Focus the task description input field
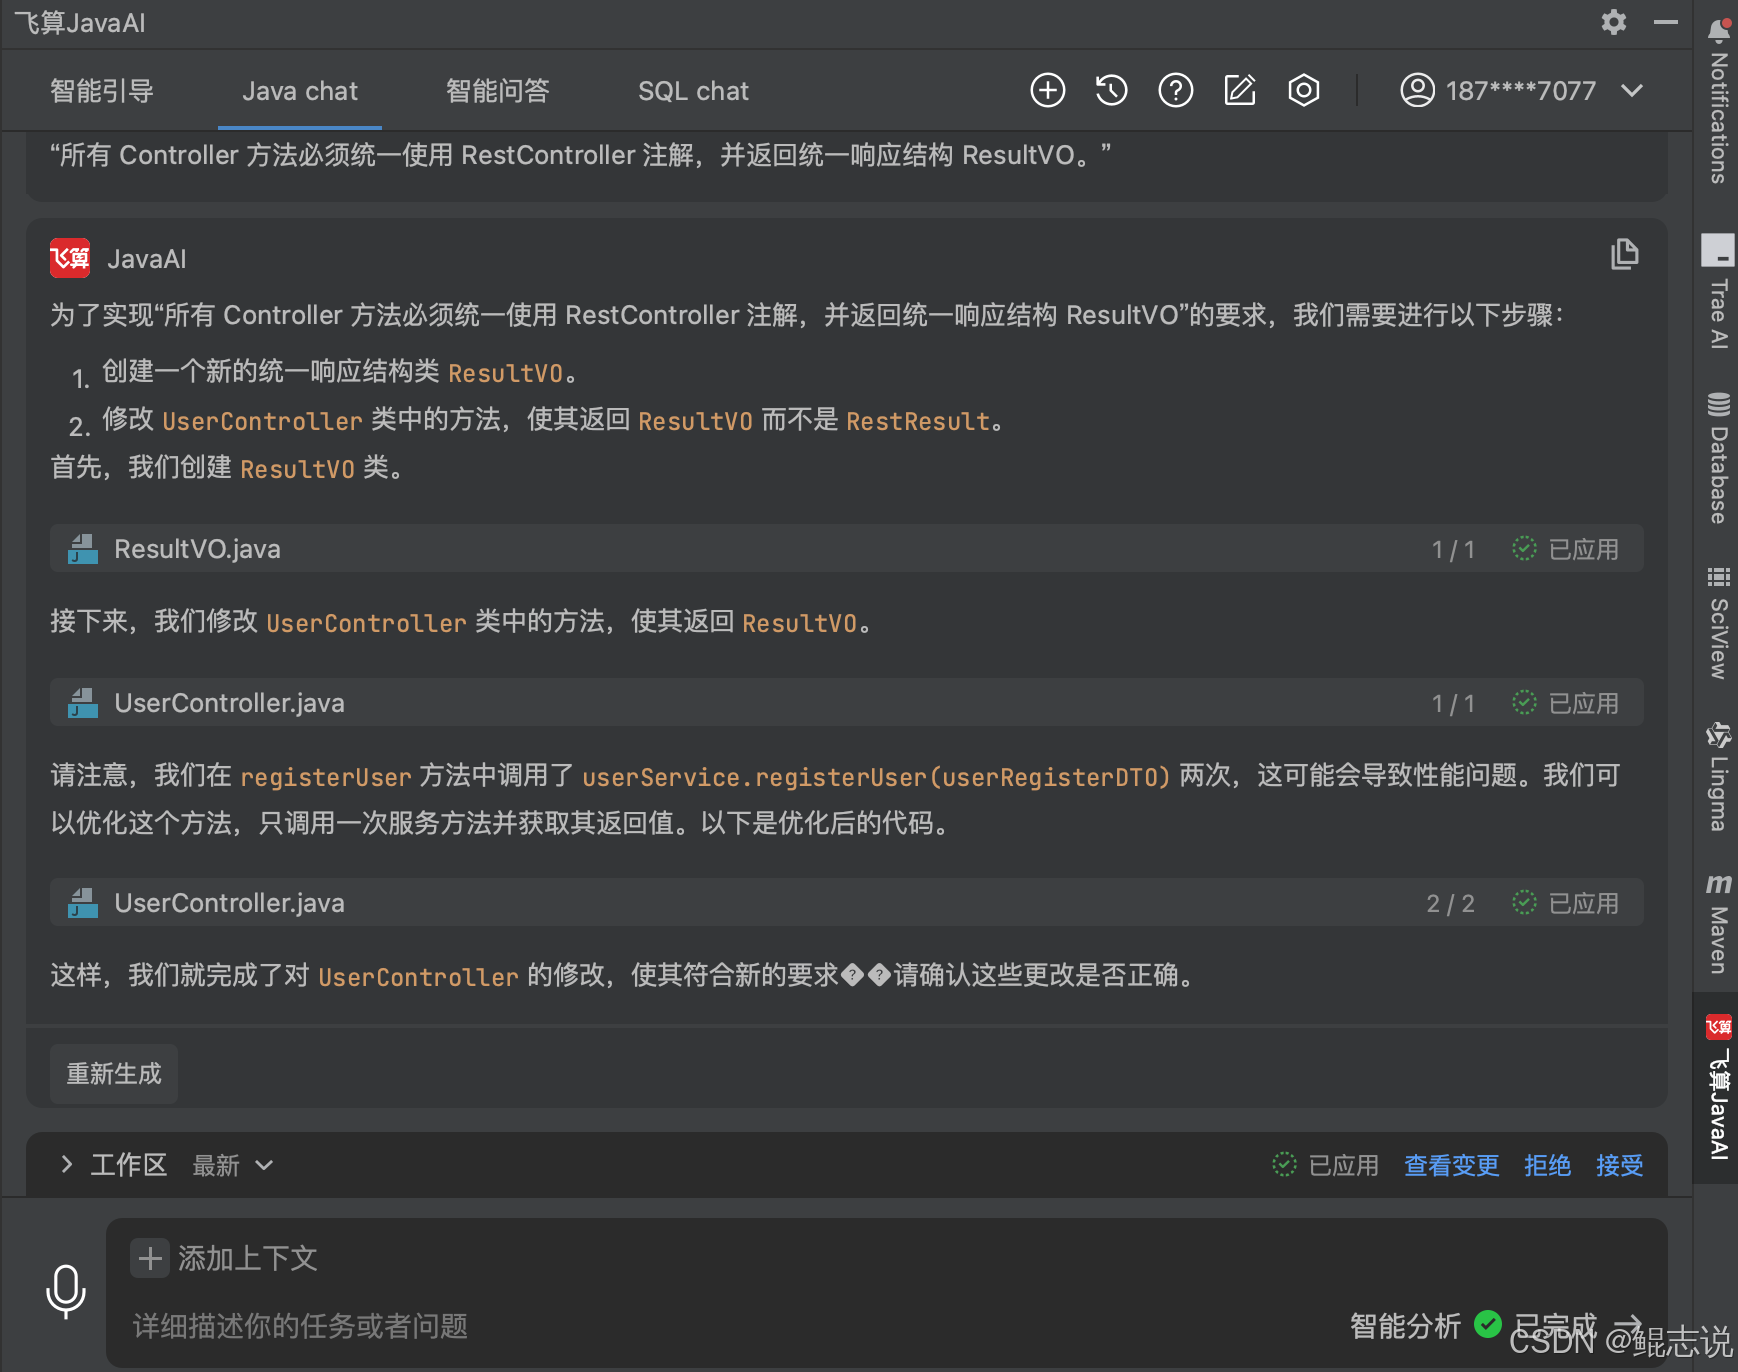 (x=730, y=1326)
